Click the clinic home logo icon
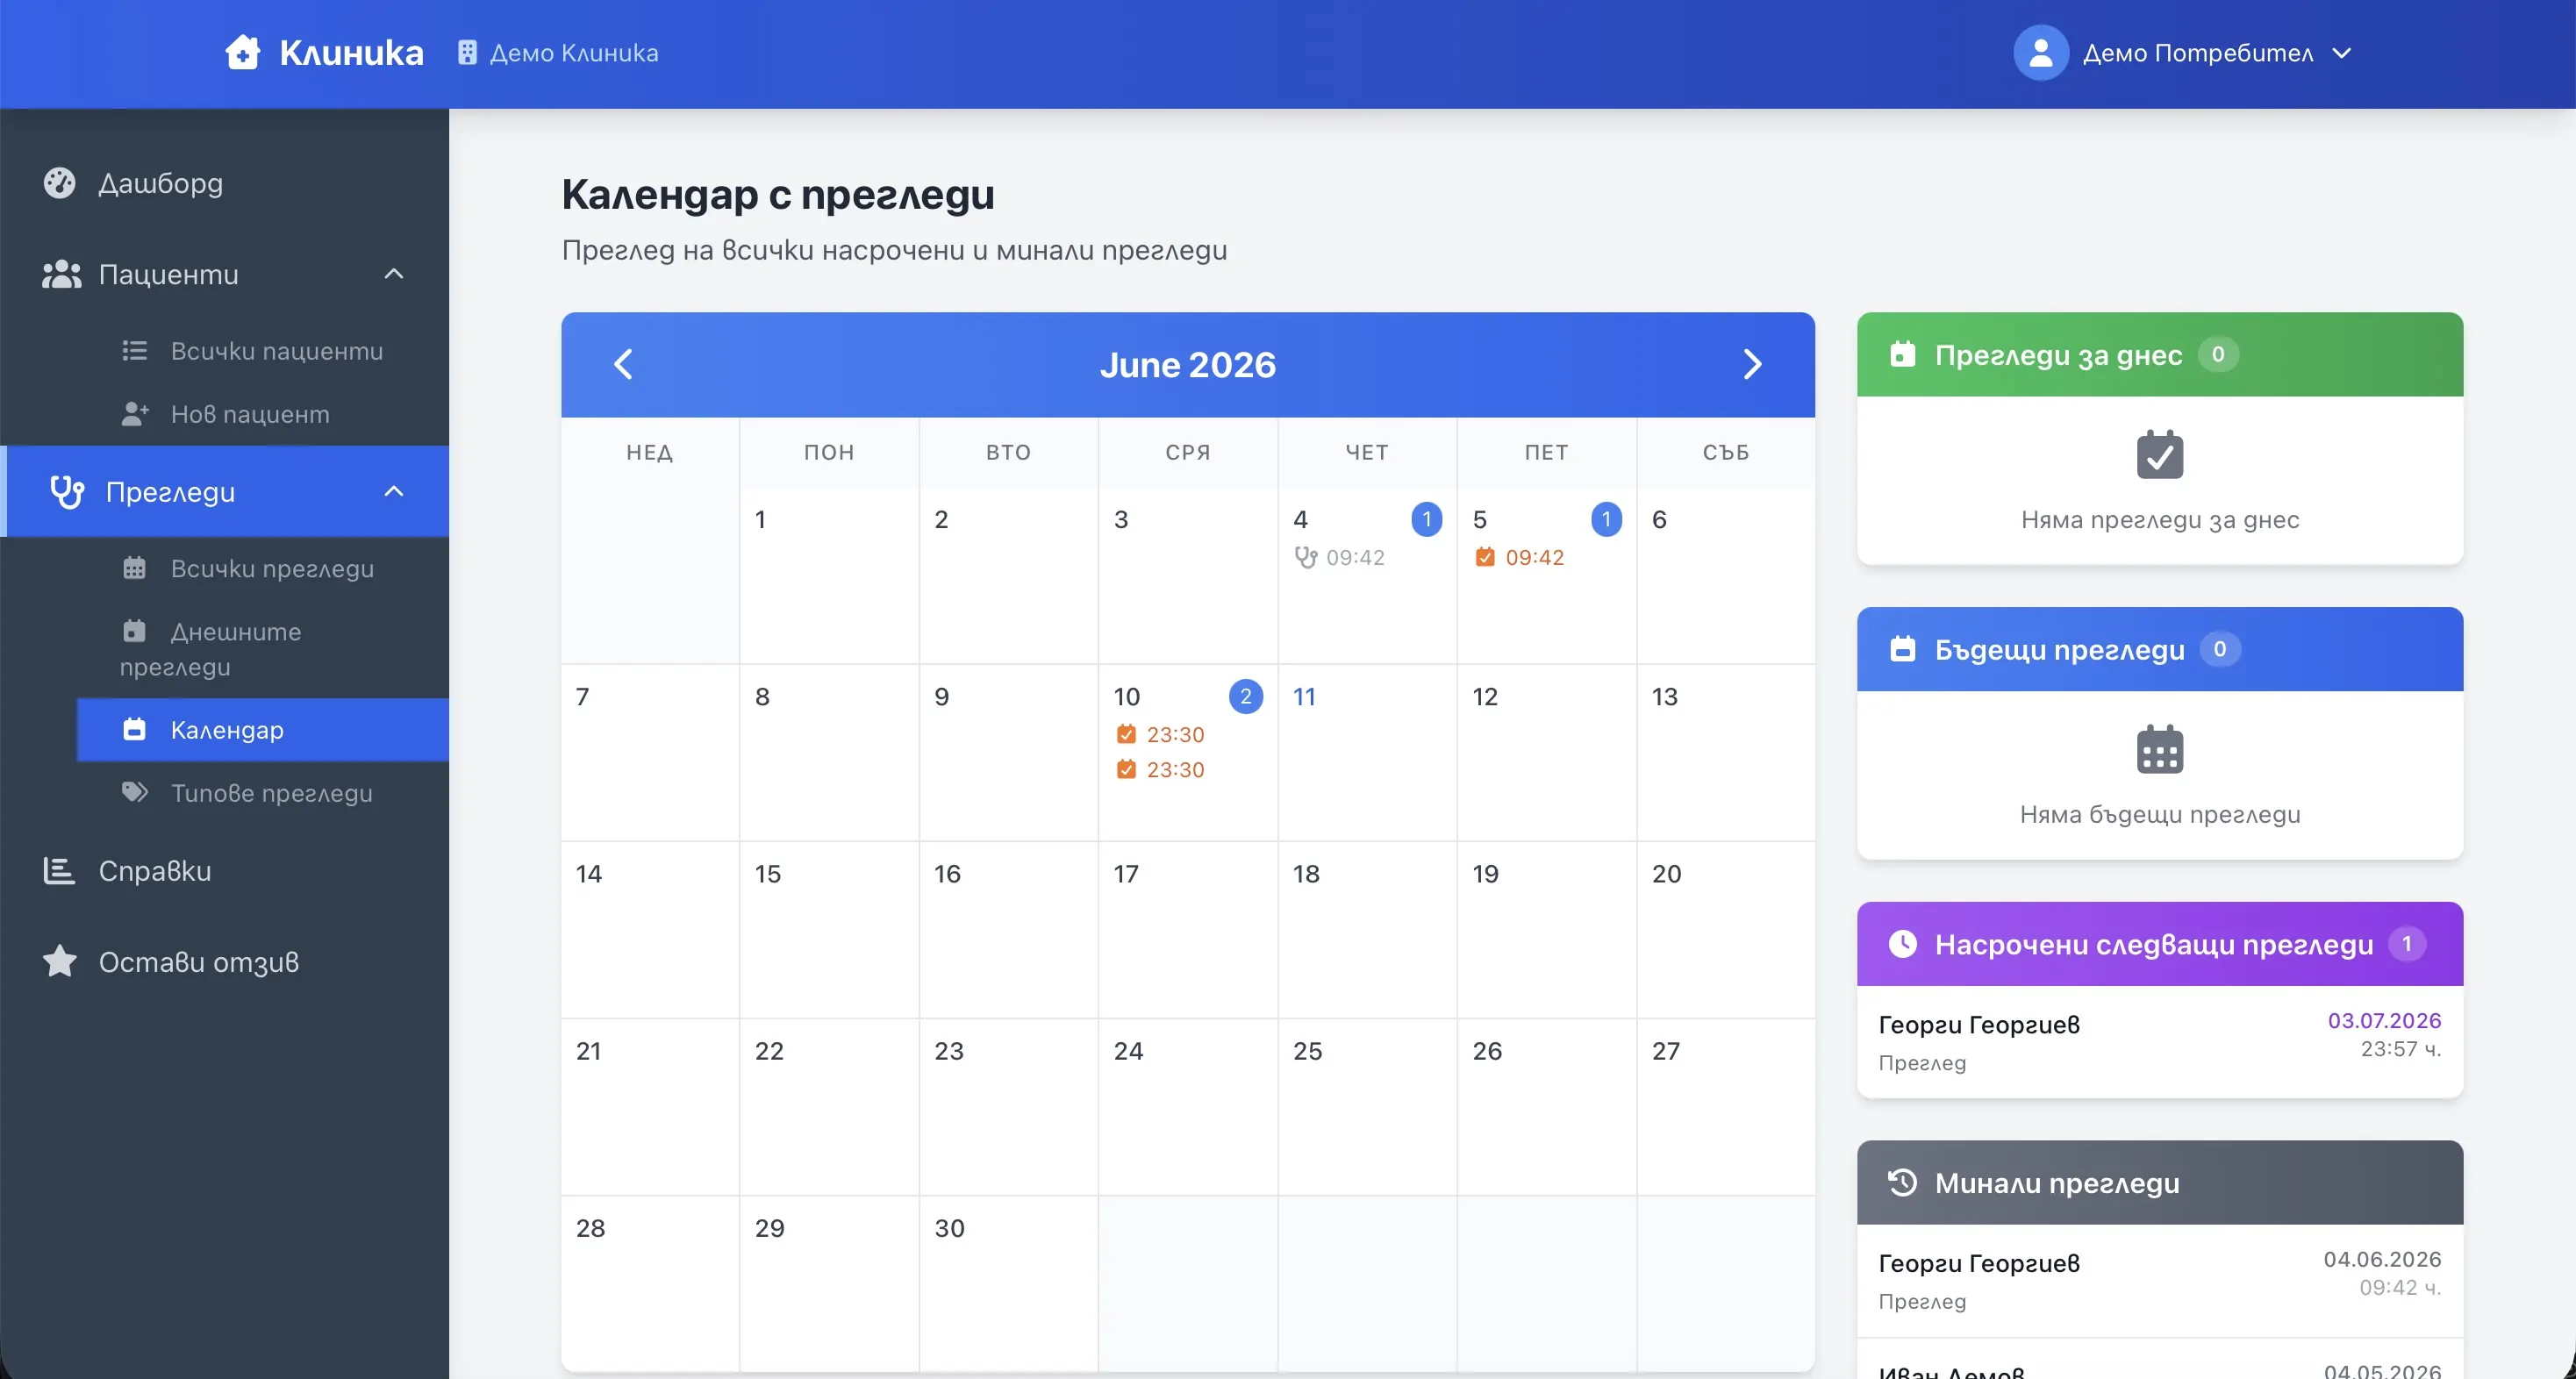The height and width of the screenshot is (1379, 2576). tap(242, 52)
